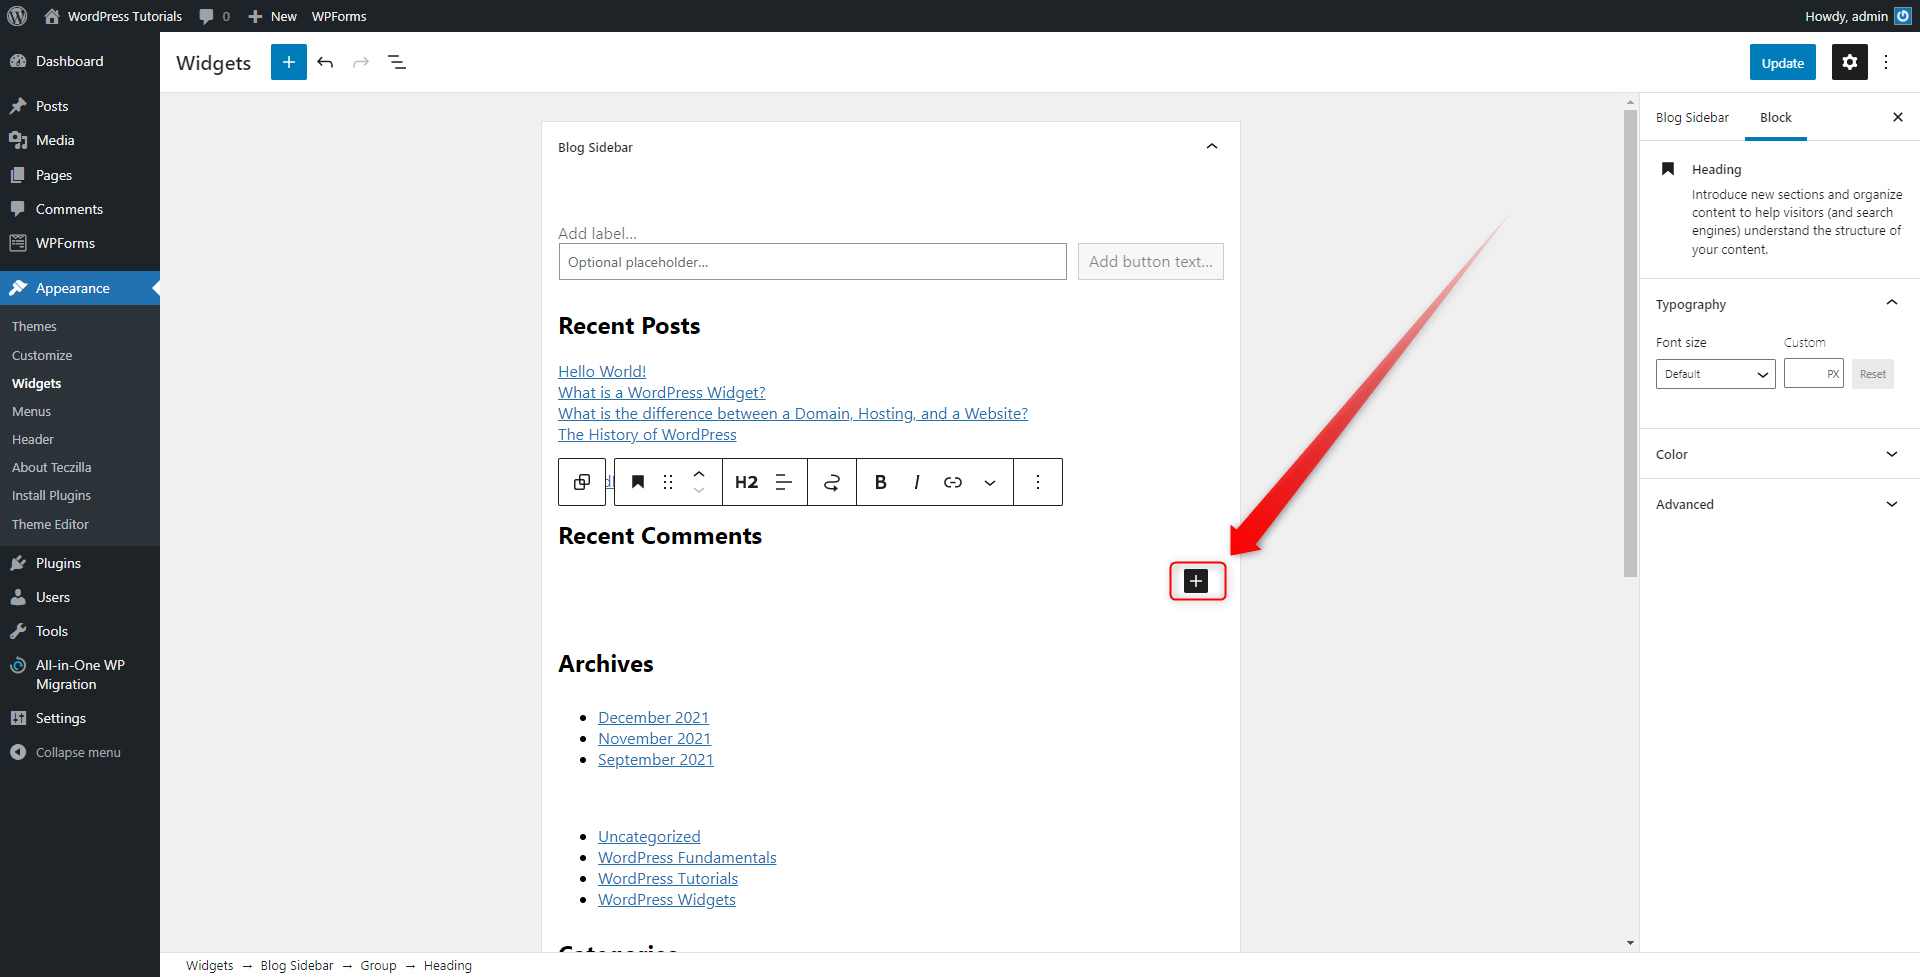Collapse the Blog Sidebar widget area
Viewport: 1920px width, 977px height.
(1212, 147)
